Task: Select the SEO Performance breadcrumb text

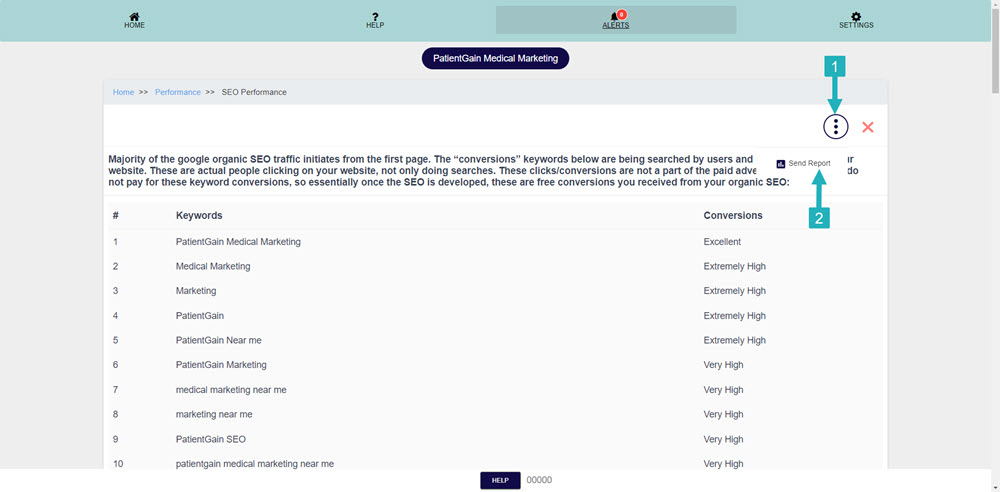Action: pos(254,92)
